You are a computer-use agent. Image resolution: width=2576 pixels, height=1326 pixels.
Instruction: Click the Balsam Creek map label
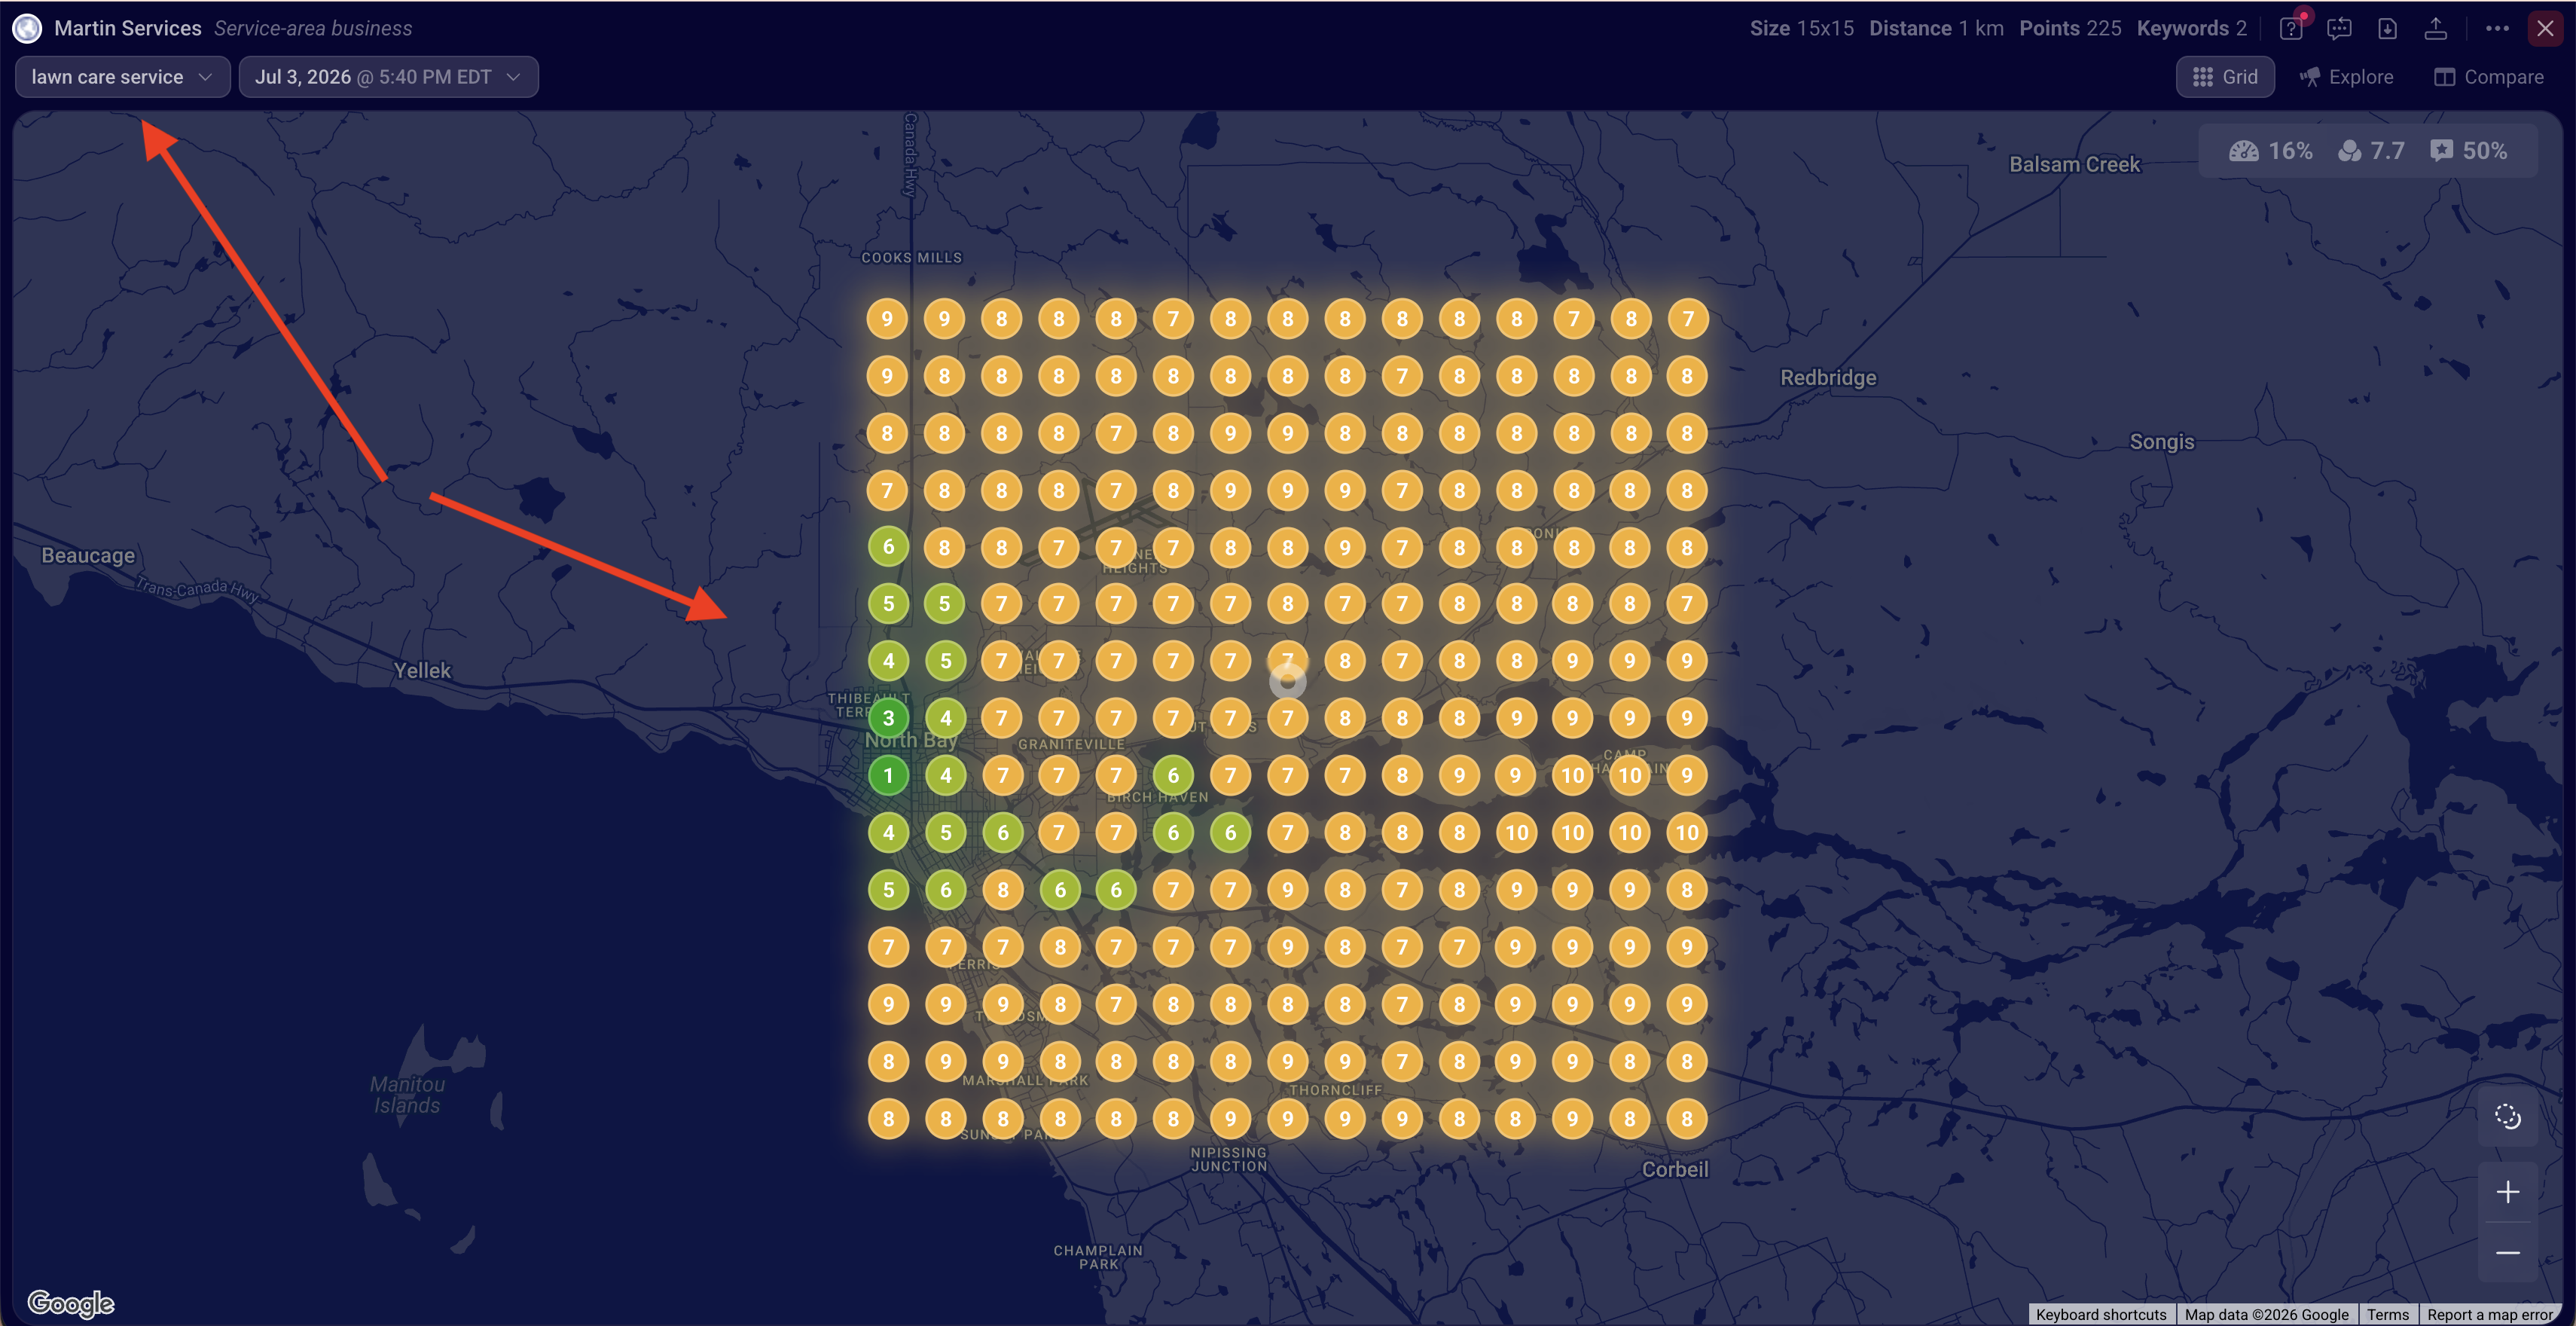[x=2075, y=165]
